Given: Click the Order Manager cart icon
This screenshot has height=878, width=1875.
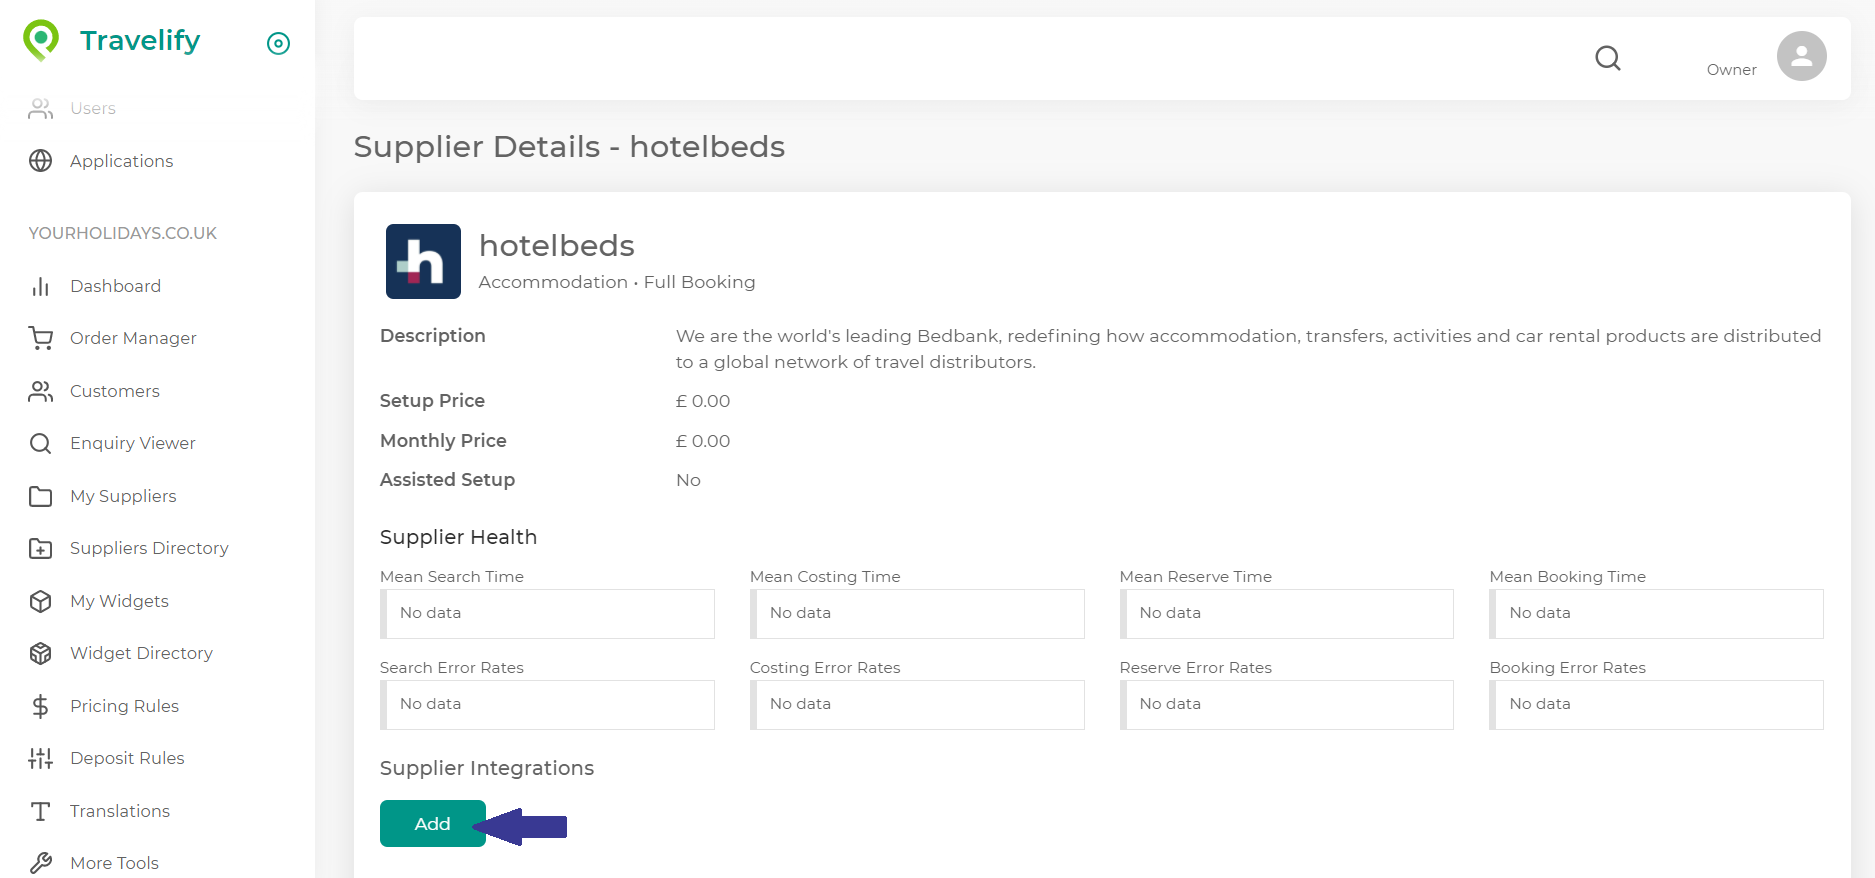Looking at the screenshot, I should click(40, 339).
